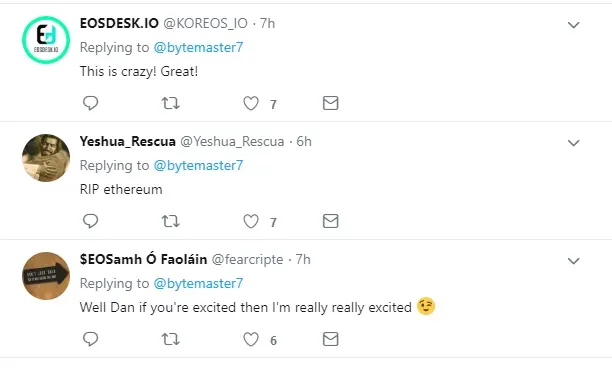612x368 pixels.
Task: Open @bytemaster7 link in EOSDESK.IO reply
Action: click(x=198, y=48)
